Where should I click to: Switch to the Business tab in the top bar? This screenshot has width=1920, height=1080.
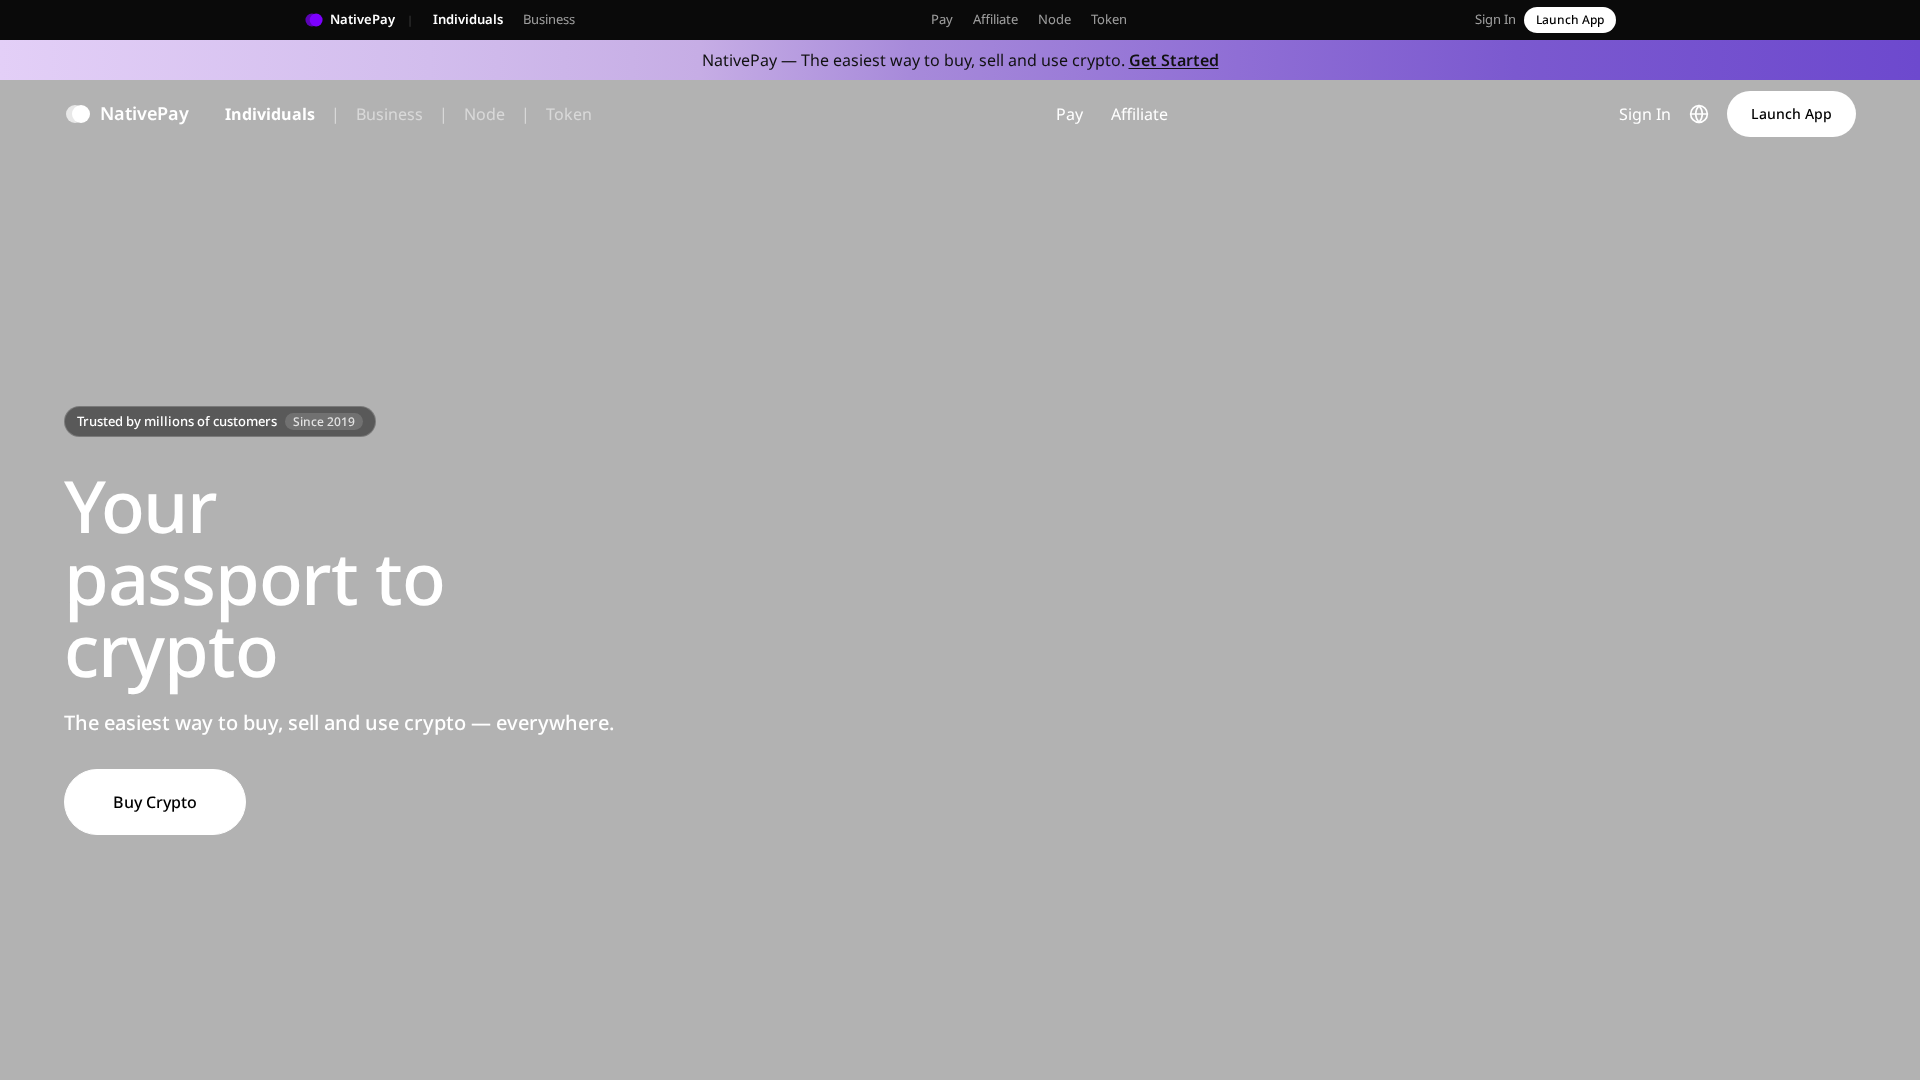point(548,19)
